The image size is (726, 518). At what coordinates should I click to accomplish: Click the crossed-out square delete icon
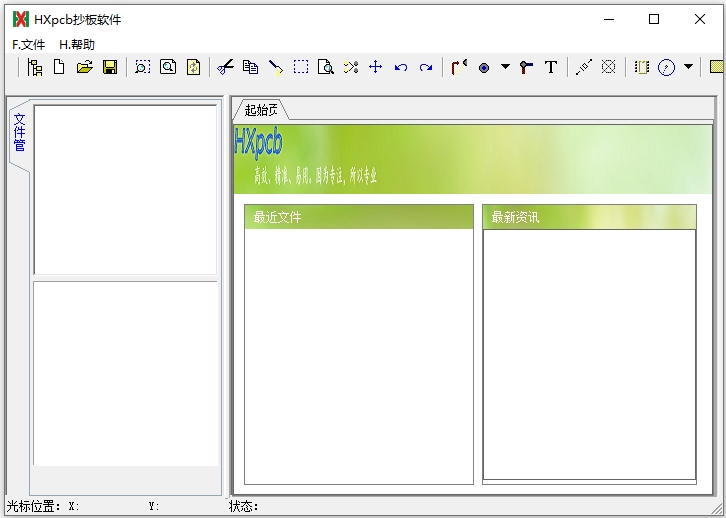[x=608, y=67]
